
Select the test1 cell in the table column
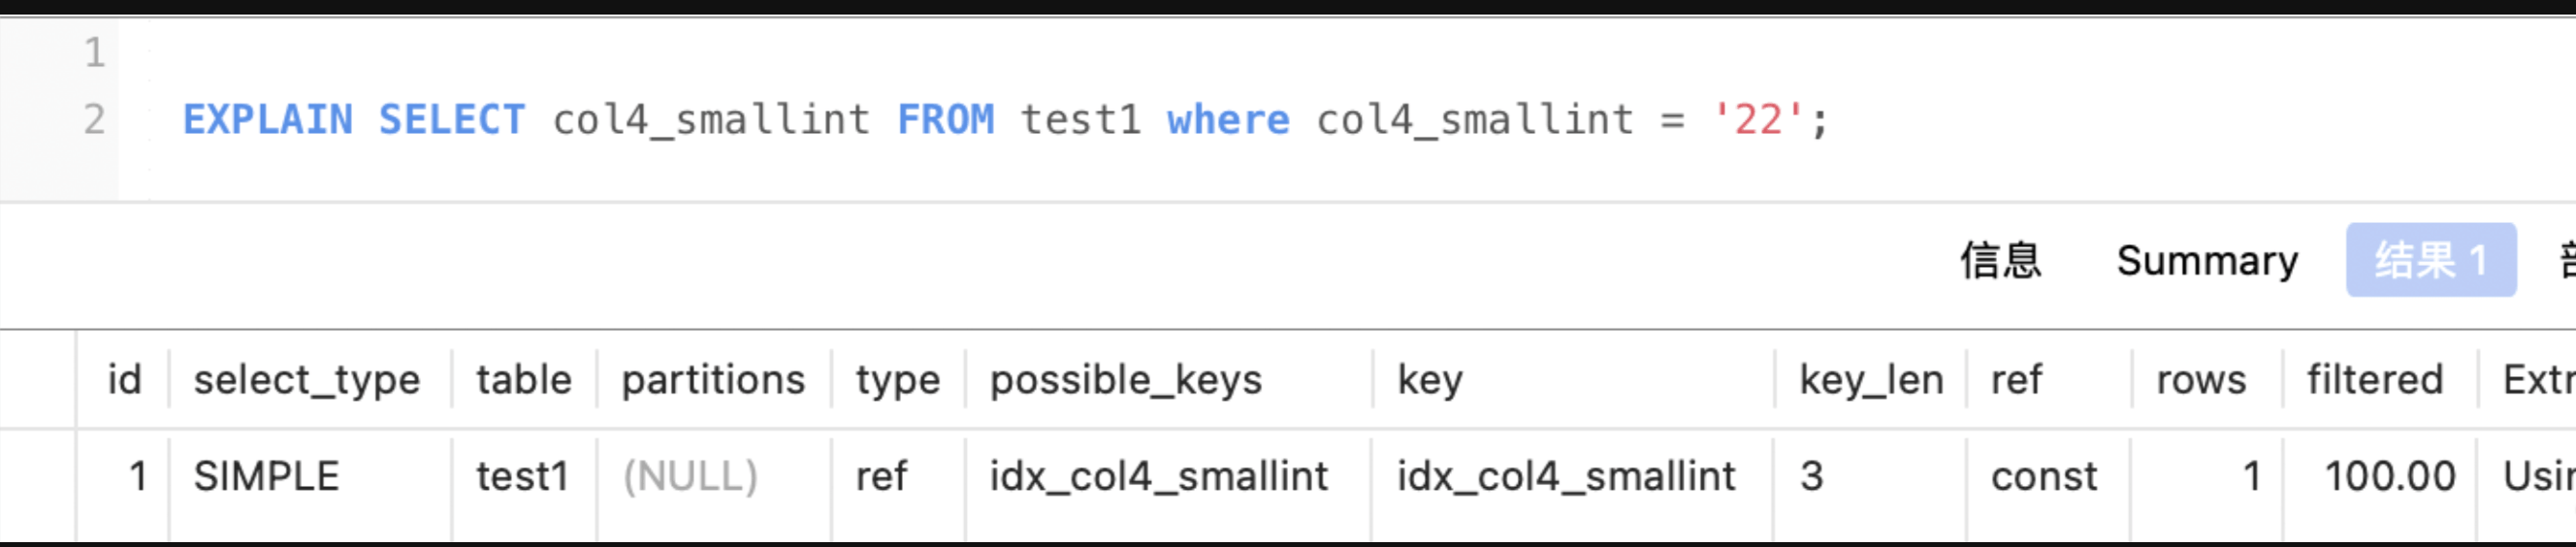(522, 476)
